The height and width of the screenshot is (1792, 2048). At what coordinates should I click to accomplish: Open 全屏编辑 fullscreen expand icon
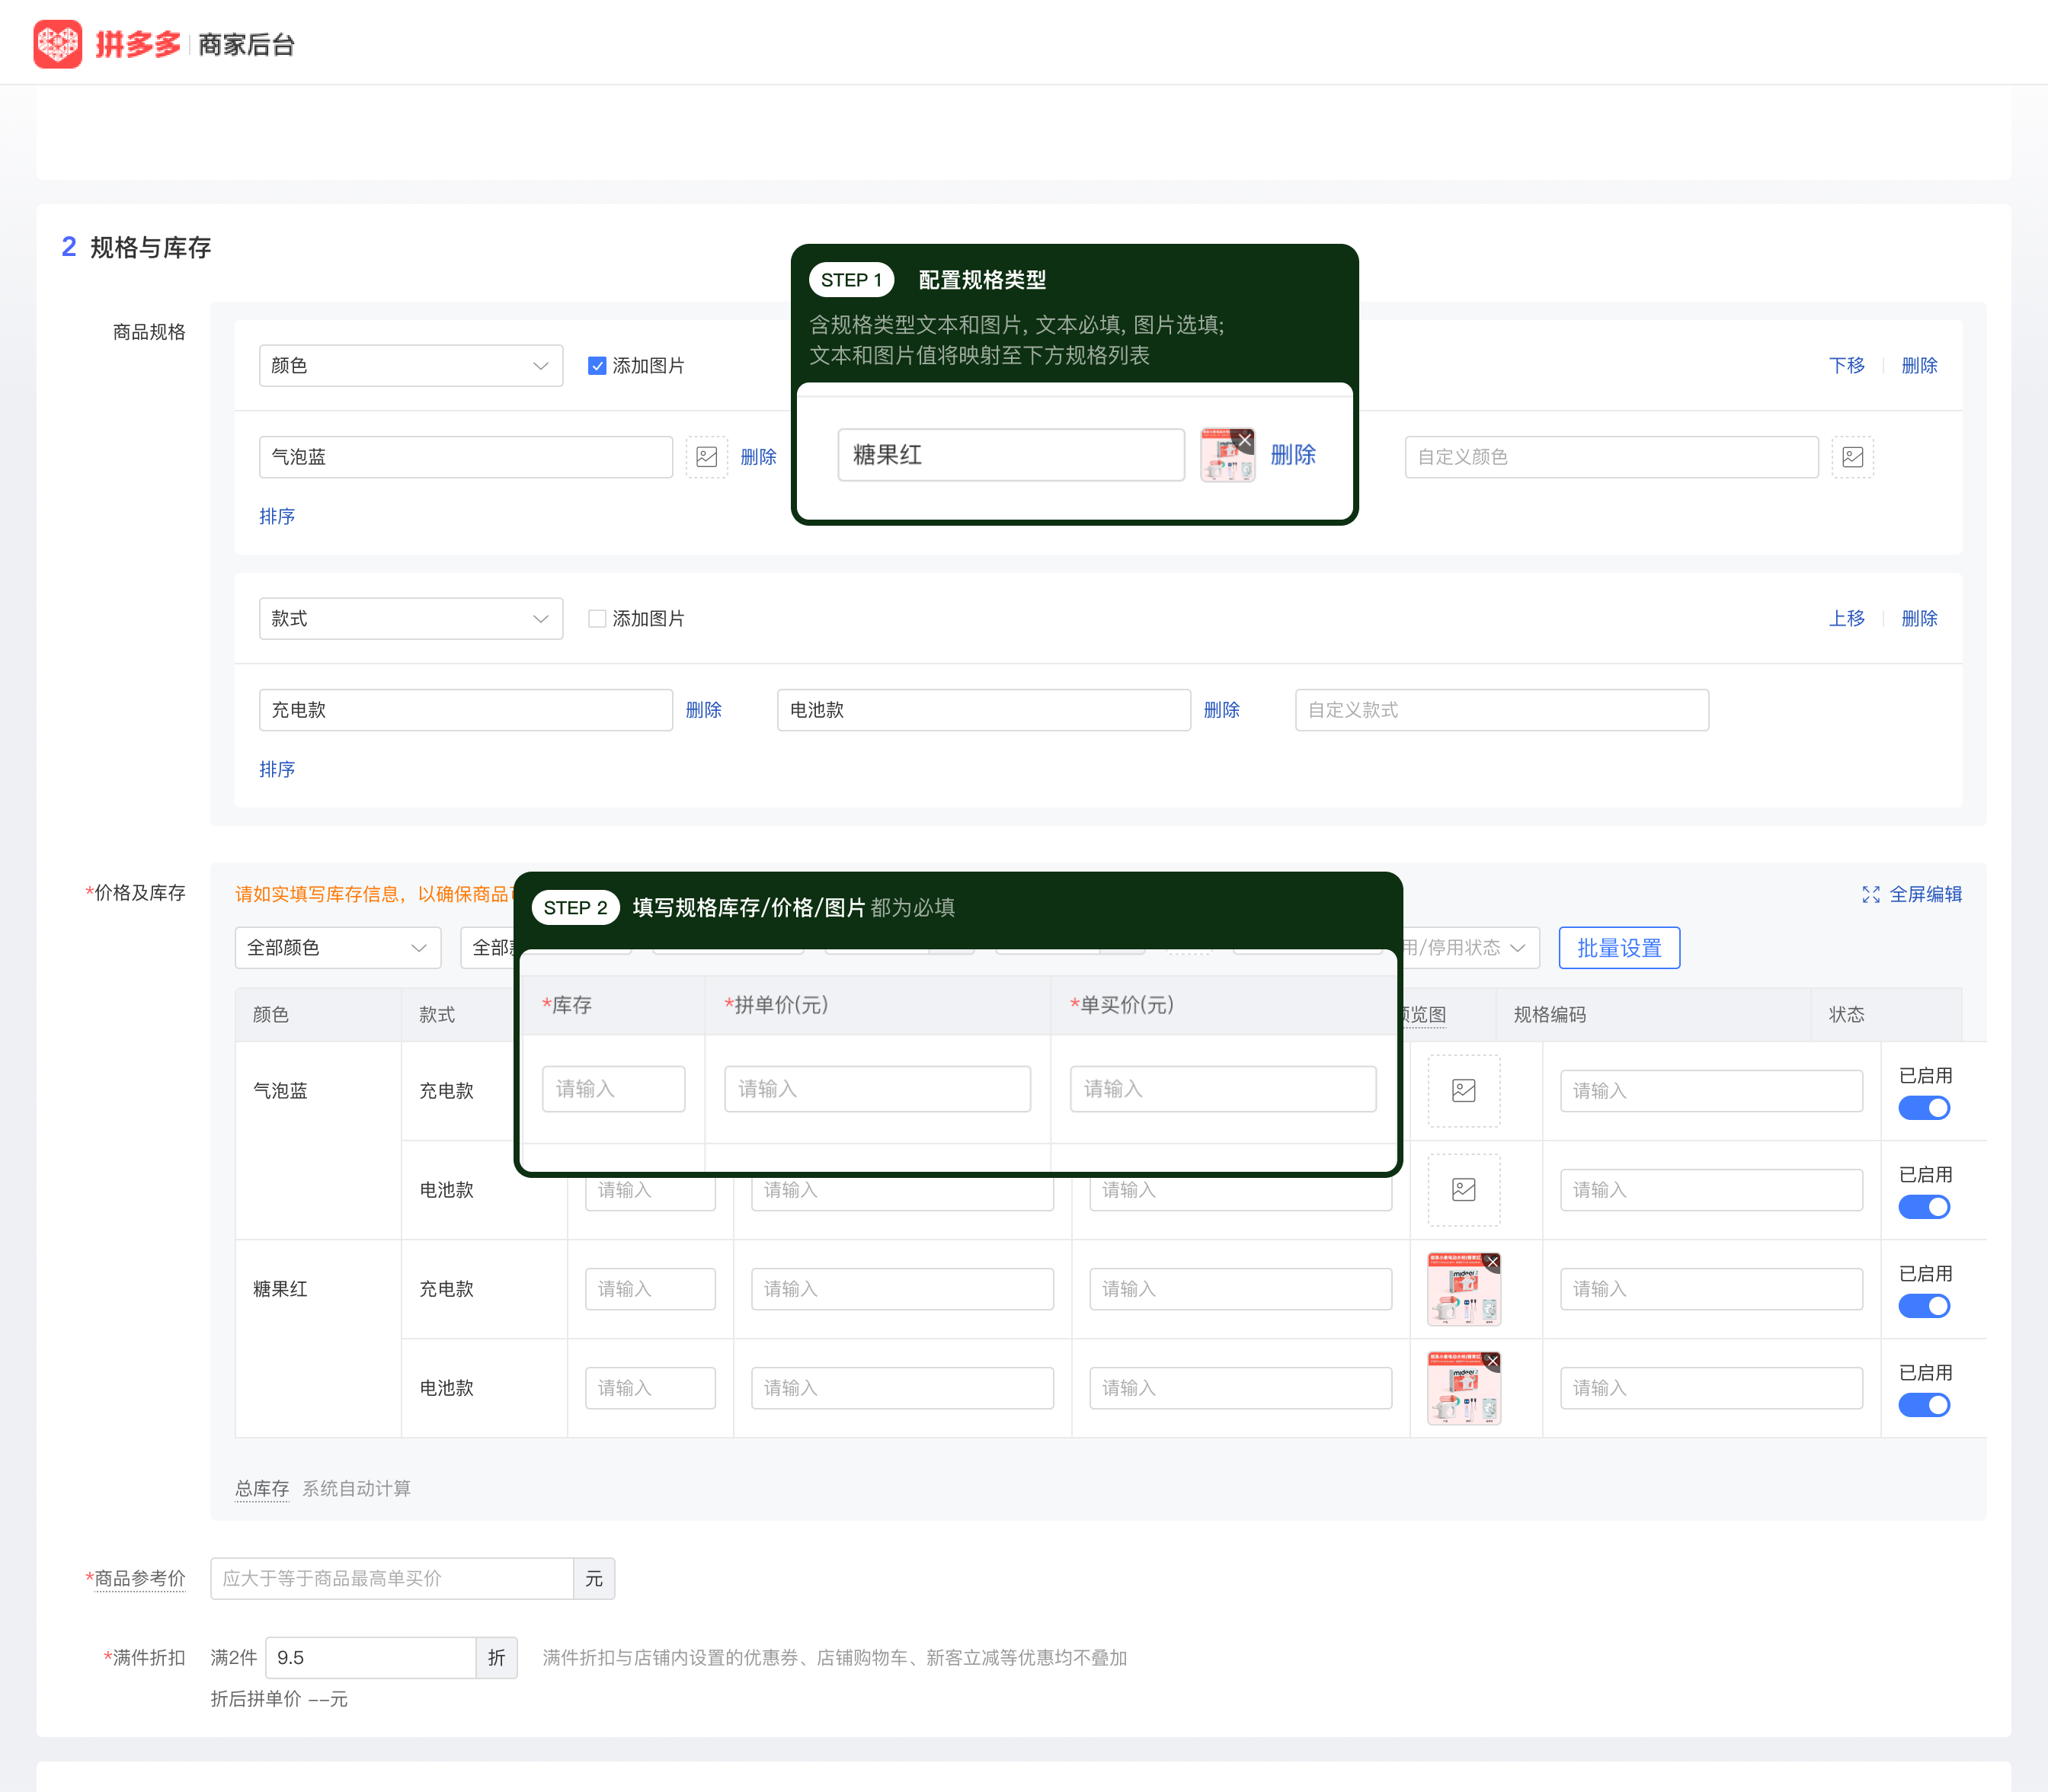(1871, 894)
